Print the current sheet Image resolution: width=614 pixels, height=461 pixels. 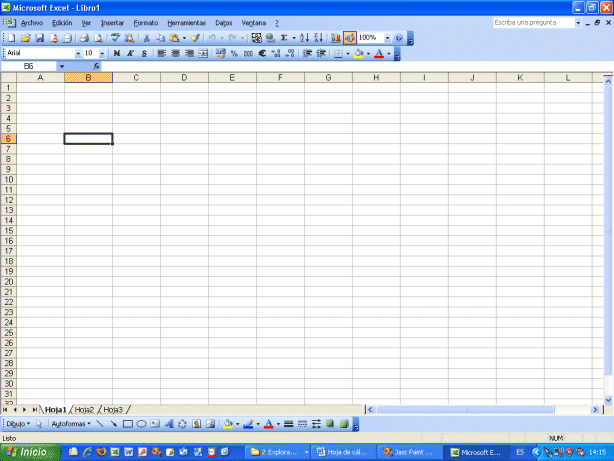coord(84,38)
